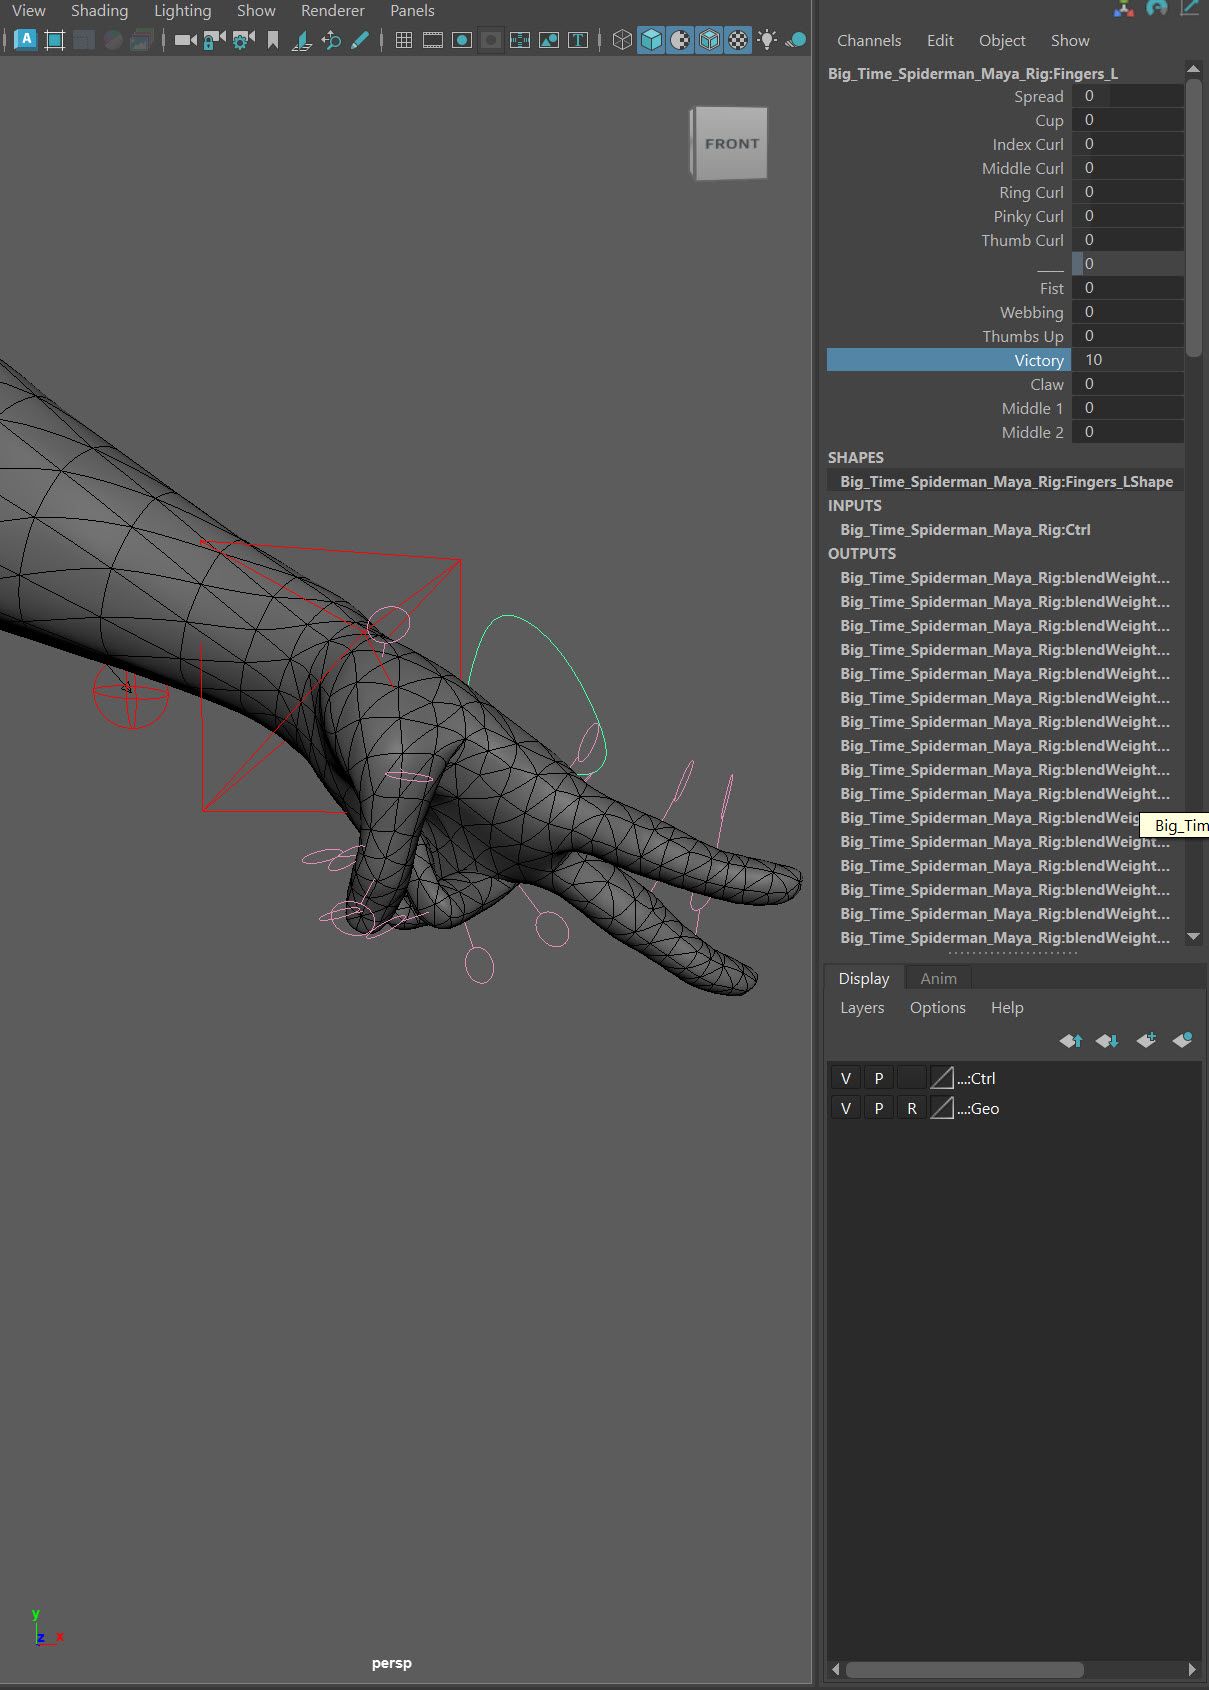Enable use all lights bulb icon
This screenshot has width=1209, height=1690.
(767, 40)
